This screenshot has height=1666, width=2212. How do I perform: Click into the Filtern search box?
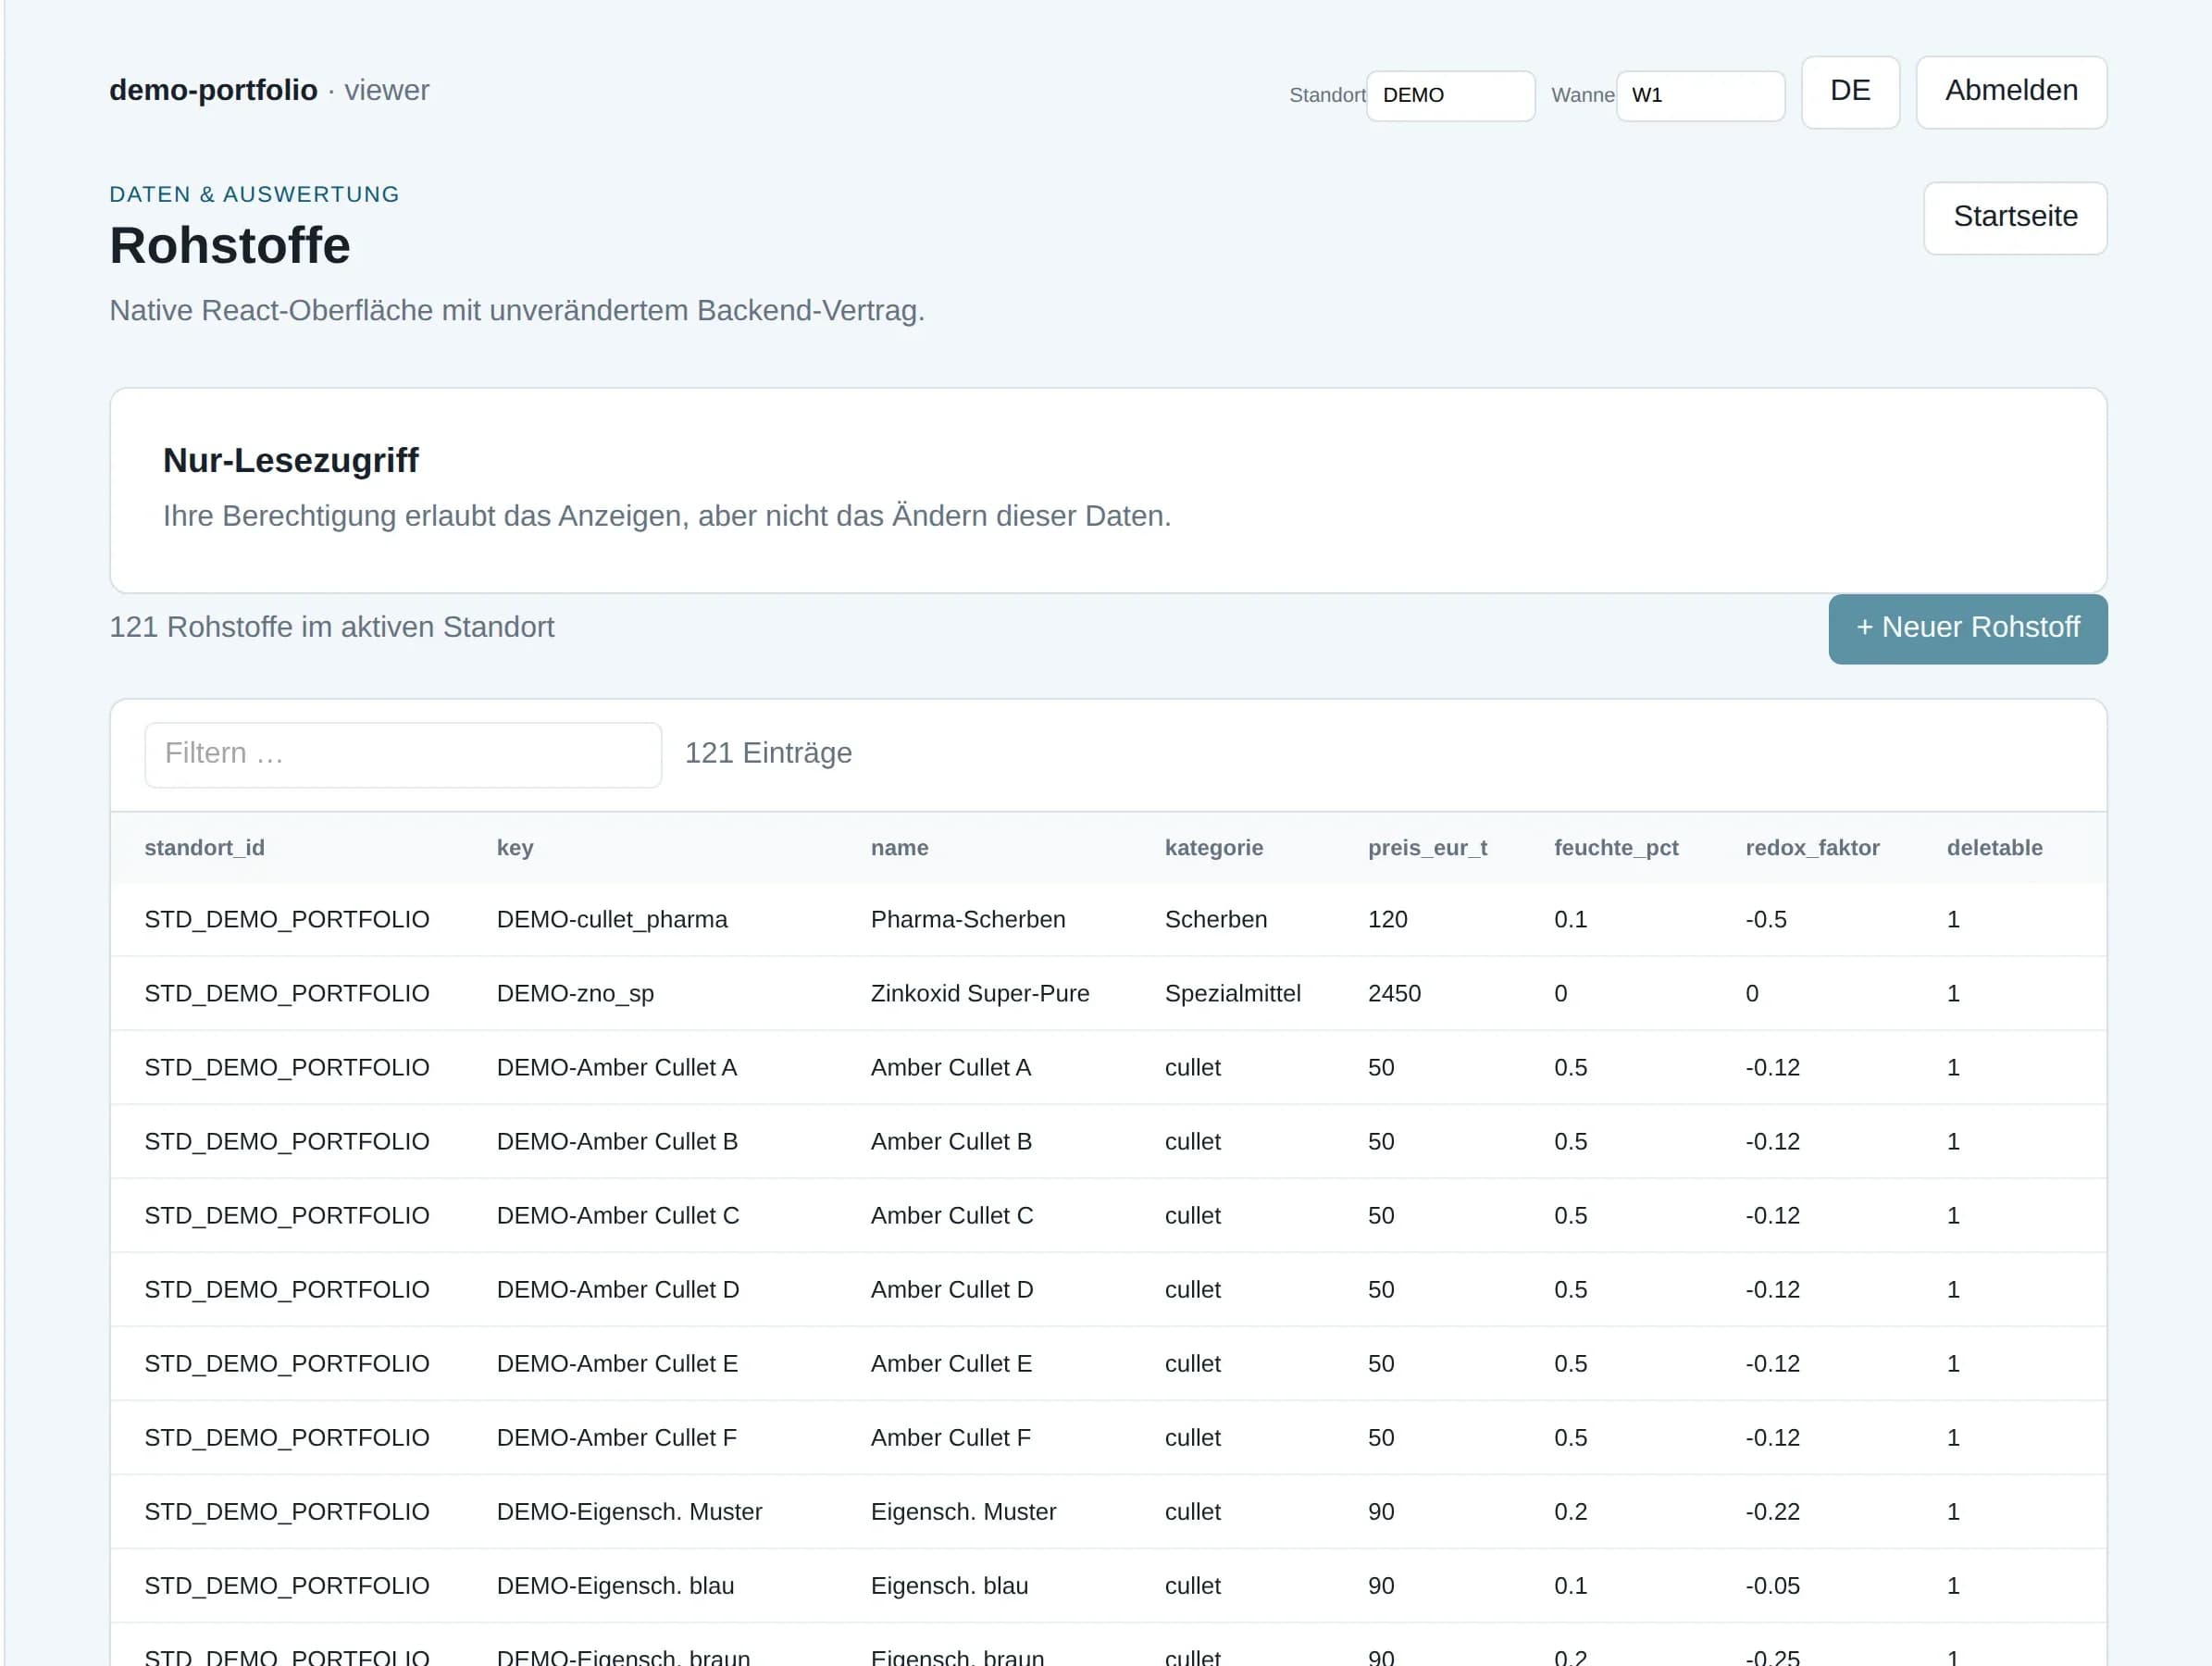(x=403, y=754)
